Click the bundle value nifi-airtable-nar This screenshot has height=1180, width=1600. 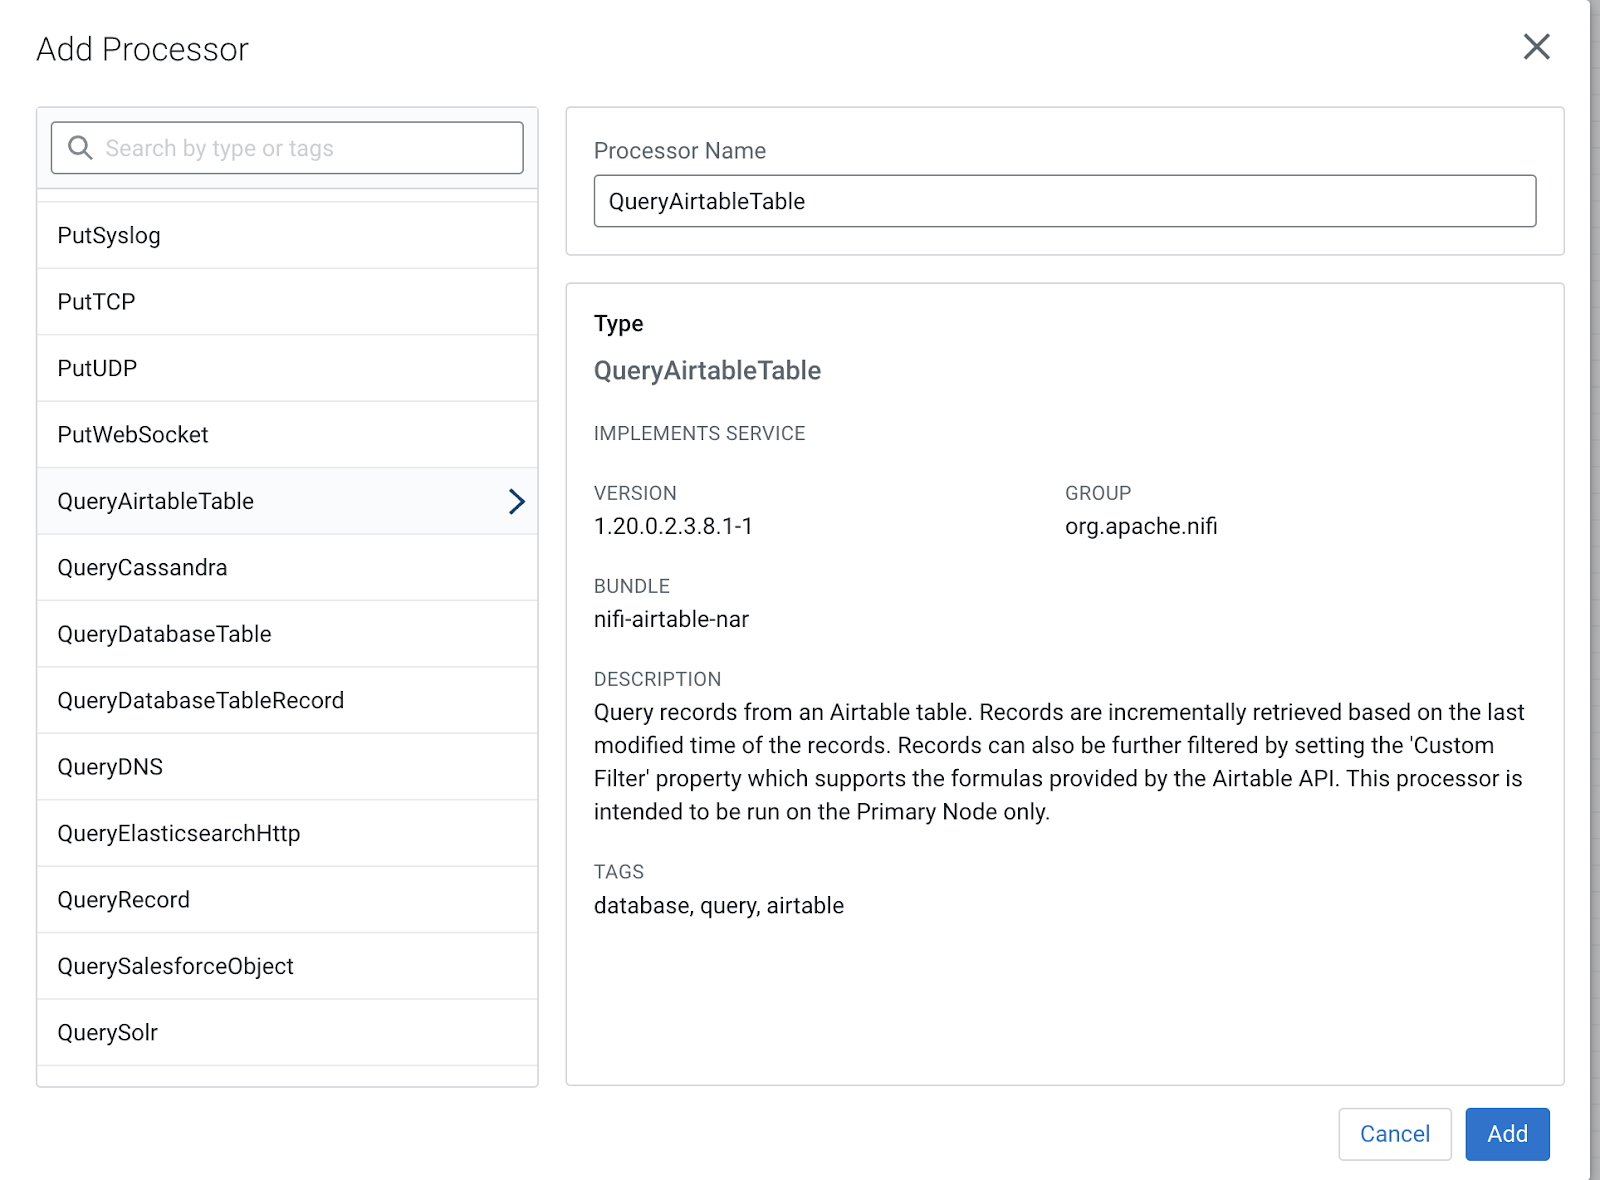[x=671, y=619]
